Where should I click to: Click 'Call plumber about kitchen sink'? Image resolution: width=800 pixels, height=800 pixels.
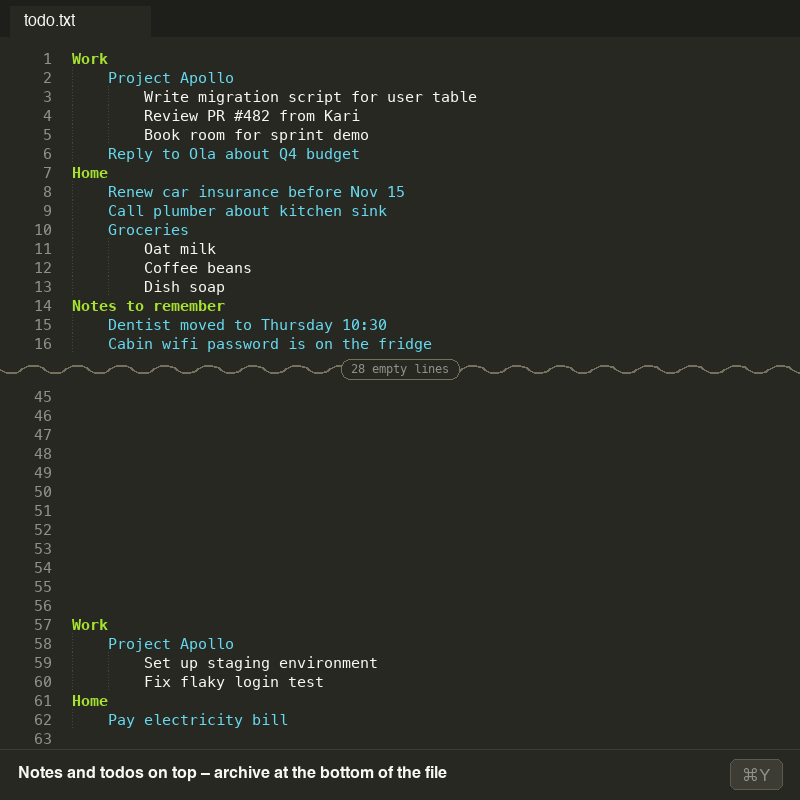tap(247, 211)
